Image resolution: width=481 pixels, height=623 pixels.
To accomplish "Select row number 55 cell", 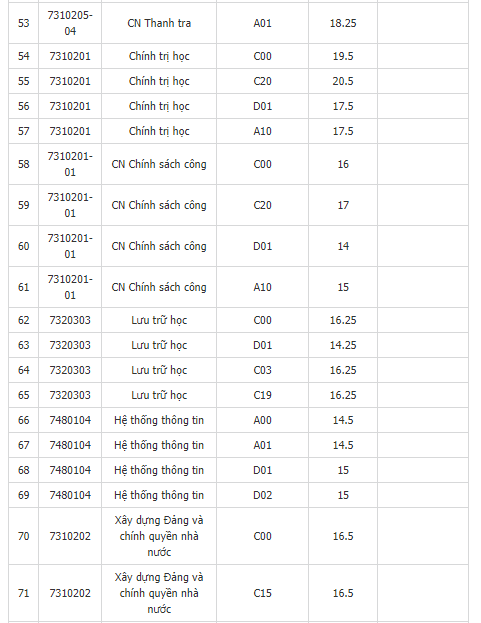I will [x=23, y=81].
